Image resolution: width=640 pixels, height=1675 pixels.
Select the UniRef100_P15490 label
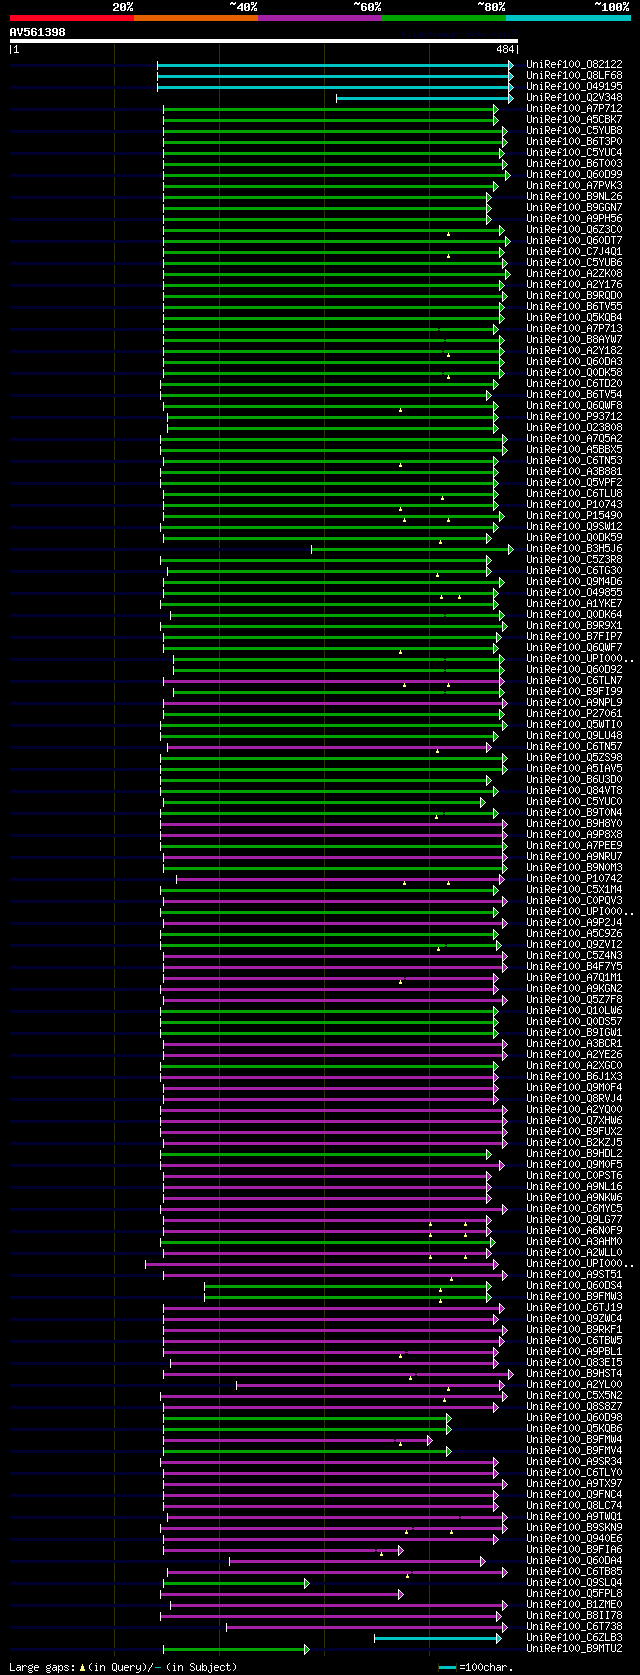pos(574,515)
